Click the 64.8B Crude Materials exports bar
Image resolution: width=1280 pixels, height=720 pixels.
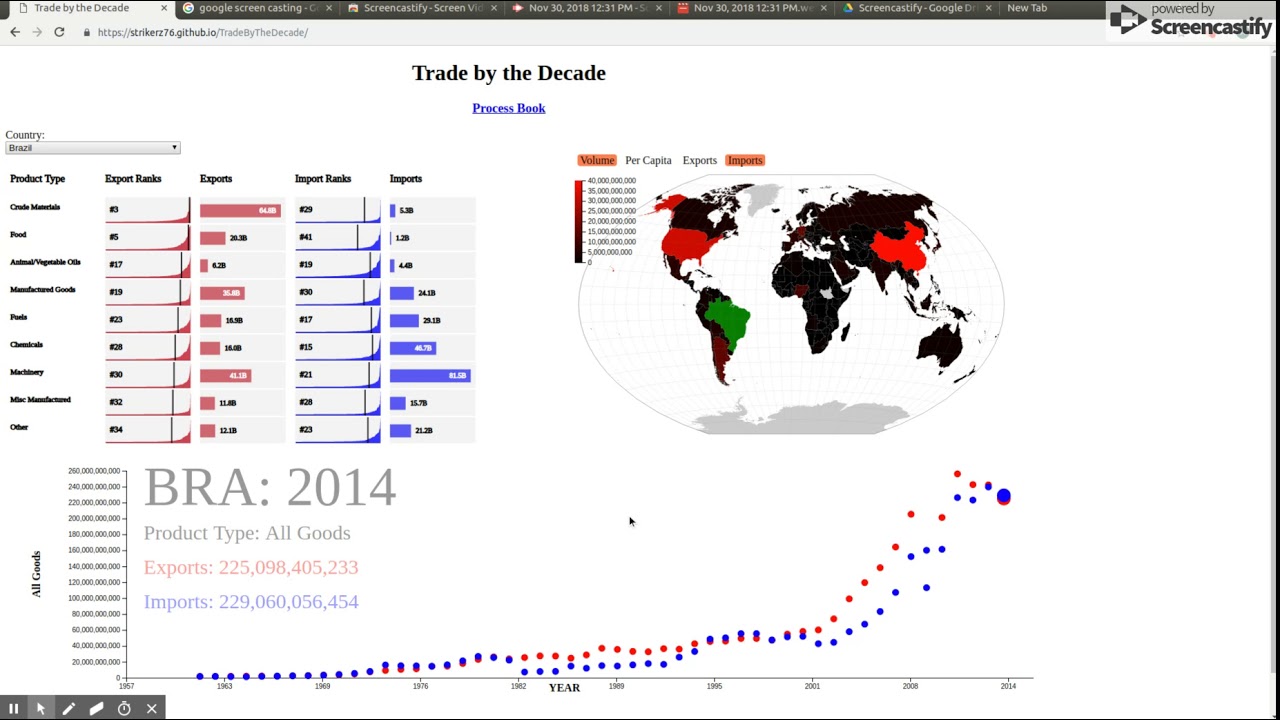click(240, 210)
